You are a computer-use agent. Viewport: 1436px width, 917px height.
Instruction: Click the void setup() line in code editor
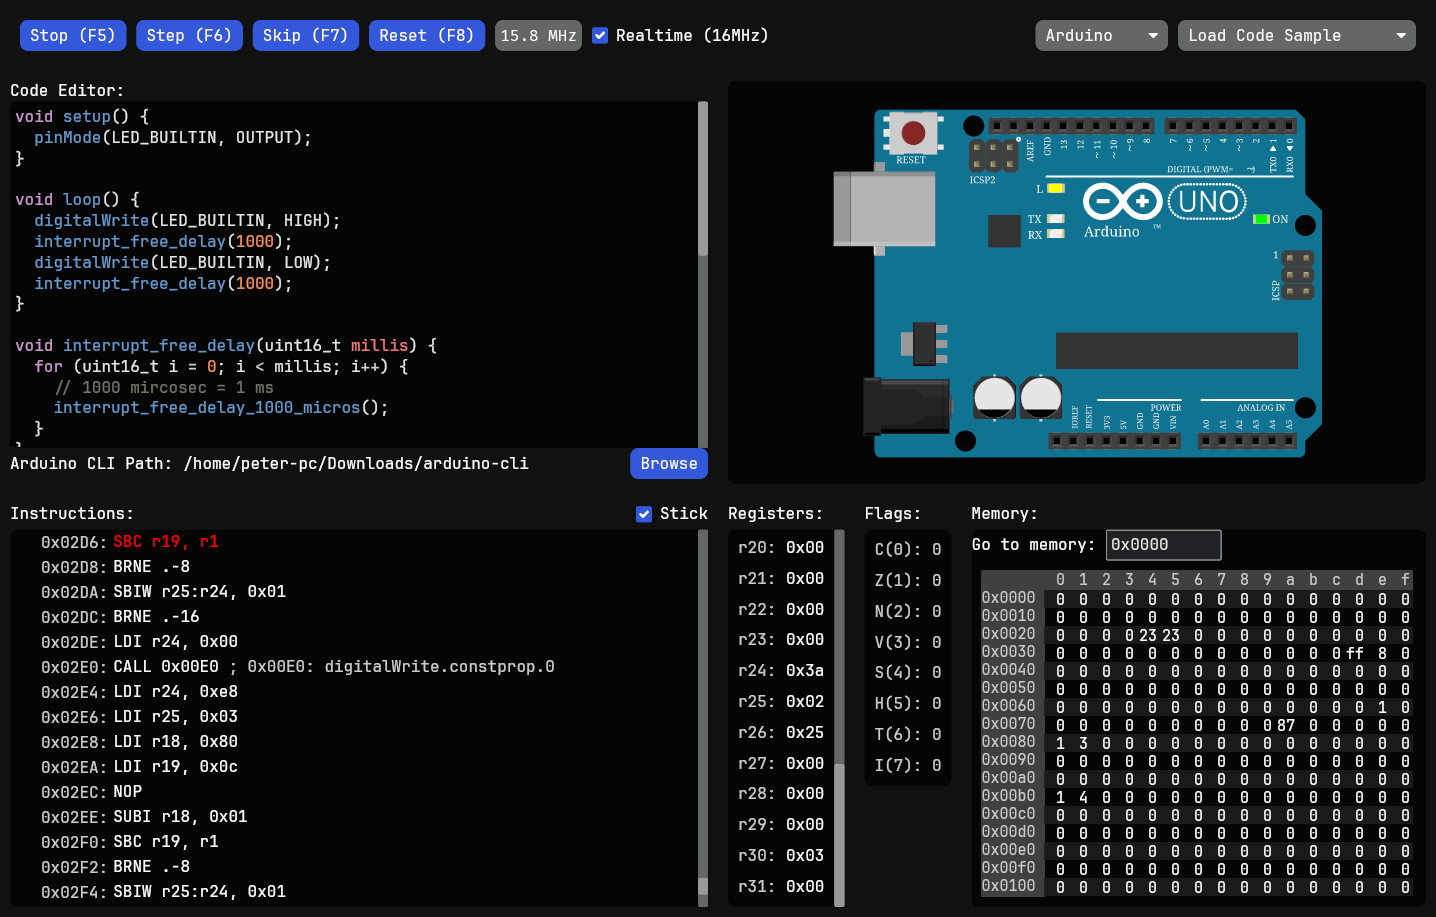(x=82, y=117)
